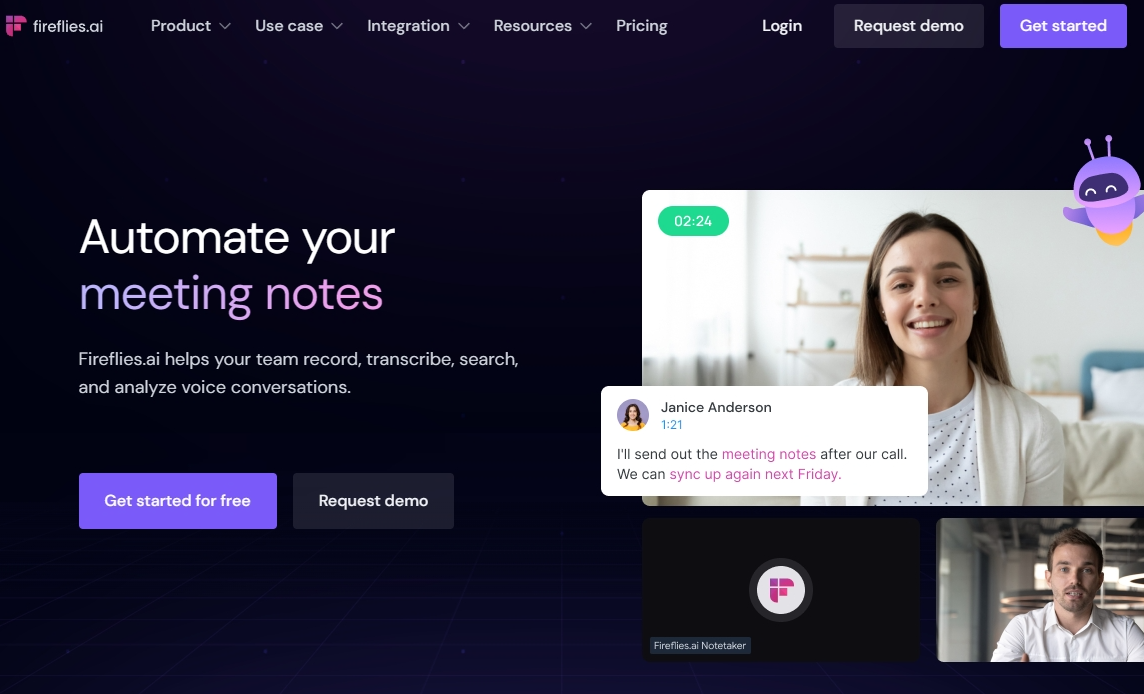
Task: Click the highlighted 'meeting notes' transcript text
Action: (768, 454)
